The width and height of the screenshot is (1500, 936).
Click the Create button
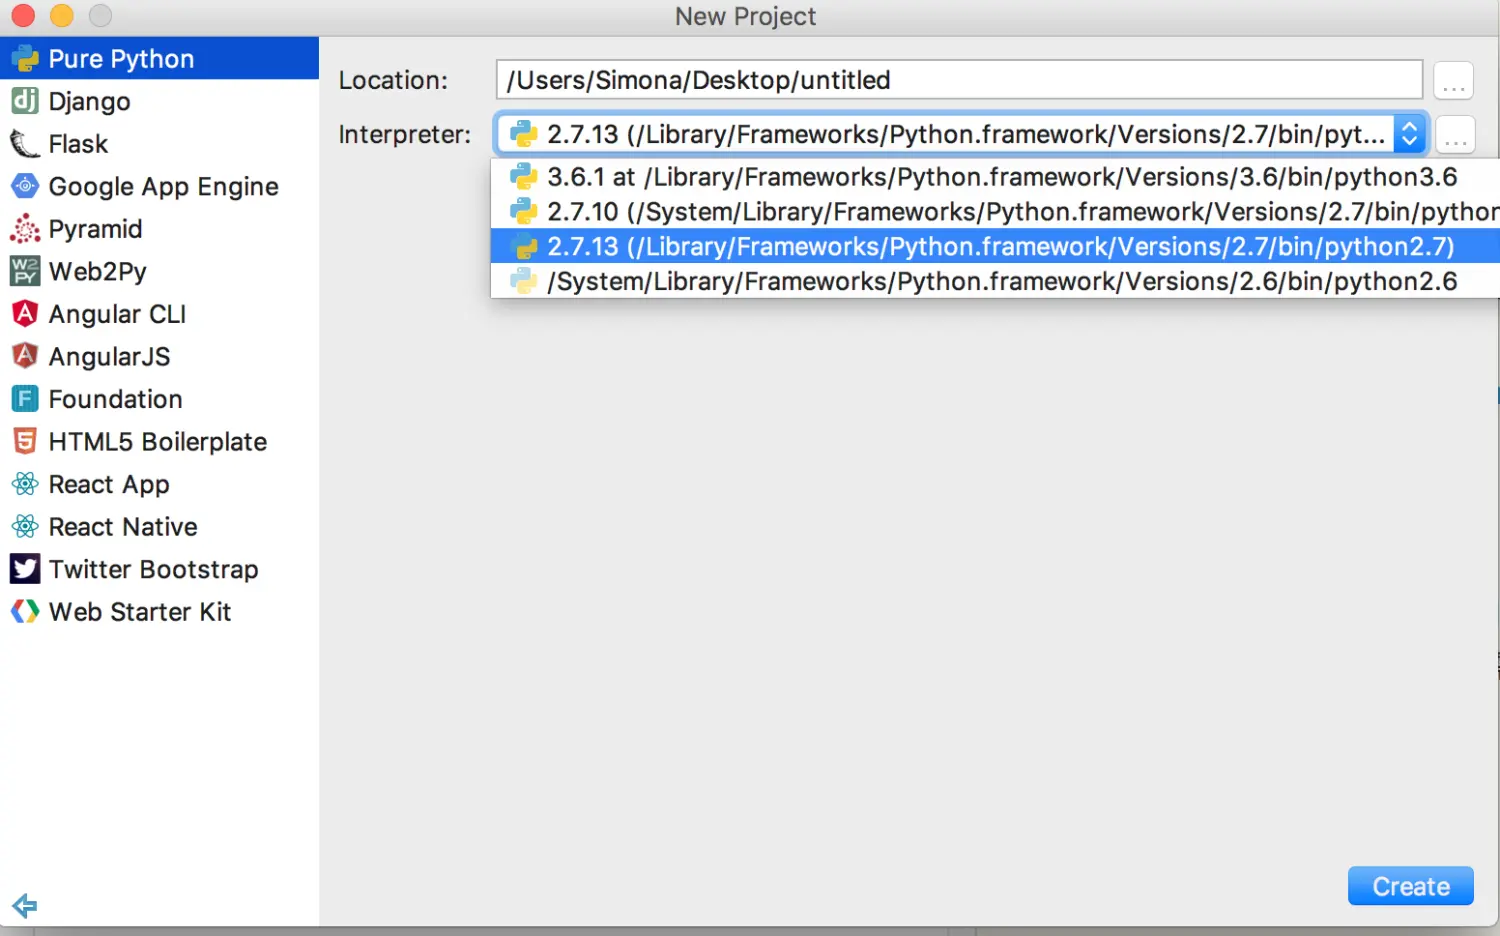1411,886
